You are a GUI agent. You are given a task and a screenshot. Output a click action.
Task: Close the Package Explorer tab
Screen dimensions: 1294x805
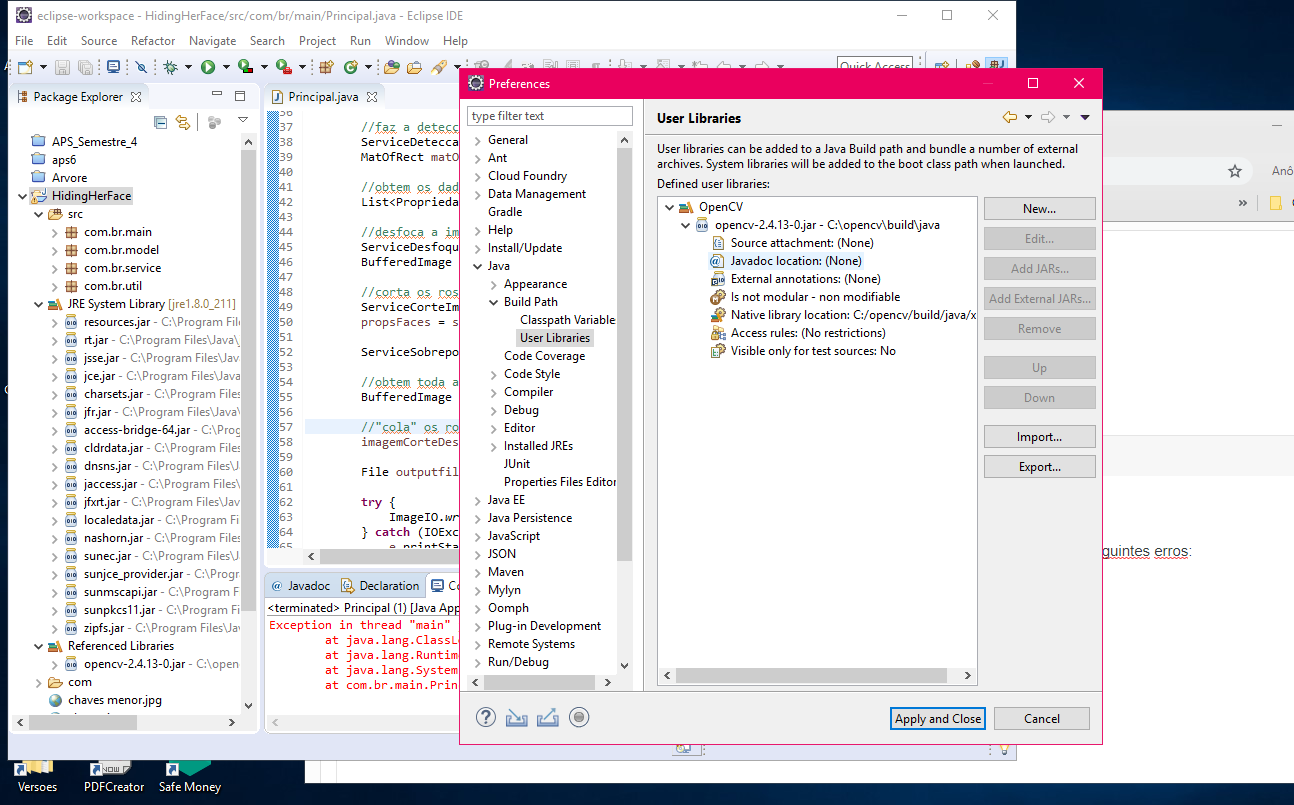click(136, 97)
